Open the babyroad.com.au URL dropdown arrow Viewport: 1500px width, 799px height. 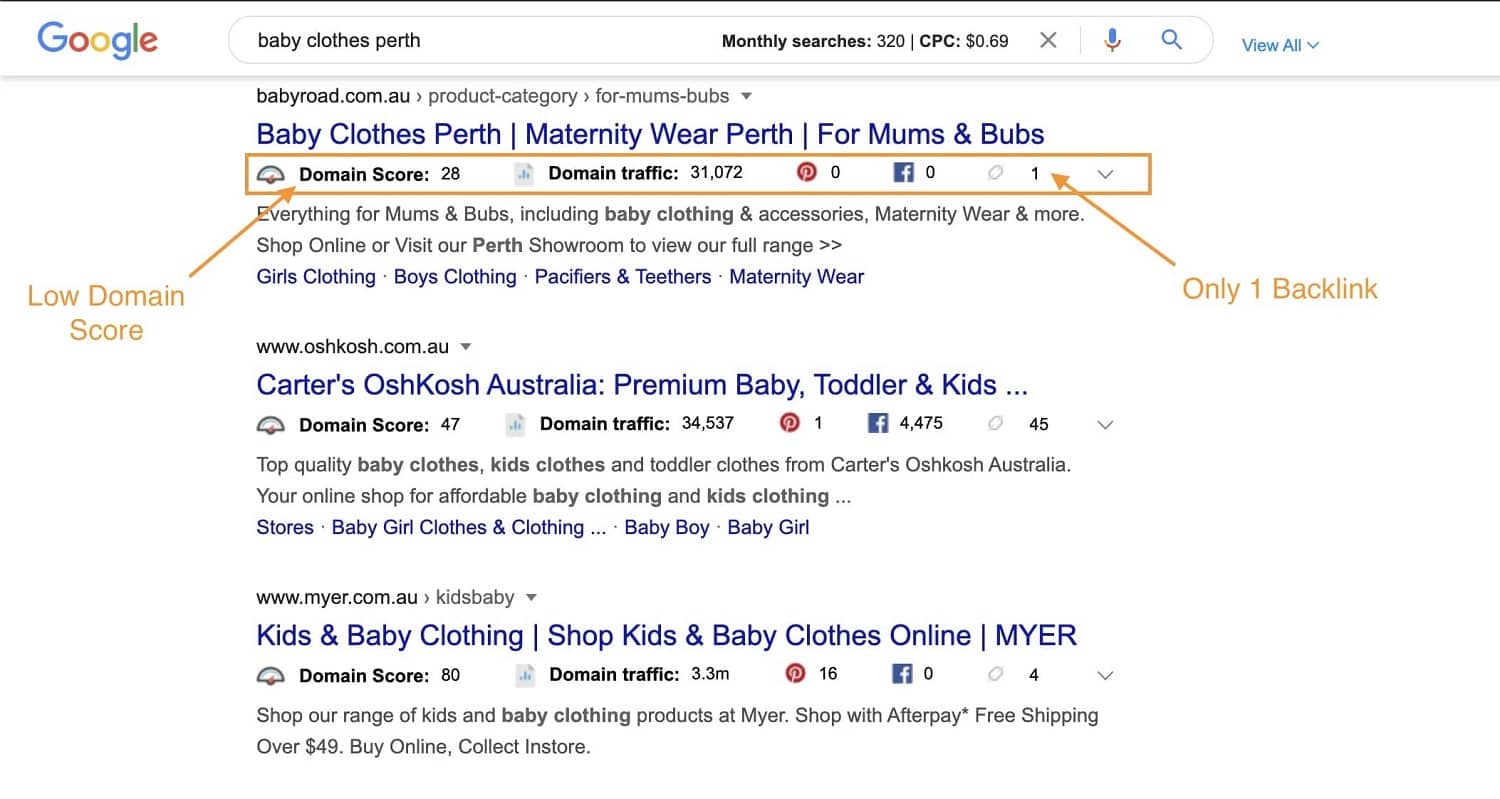point(745,97)
